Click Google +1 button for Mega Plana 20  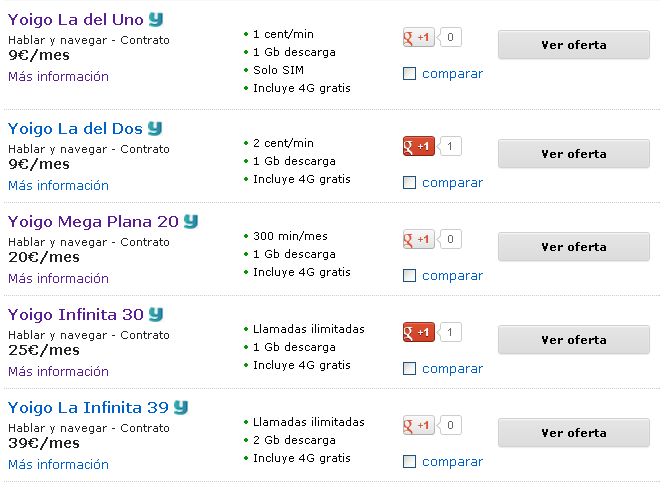[x=419, y=239]
